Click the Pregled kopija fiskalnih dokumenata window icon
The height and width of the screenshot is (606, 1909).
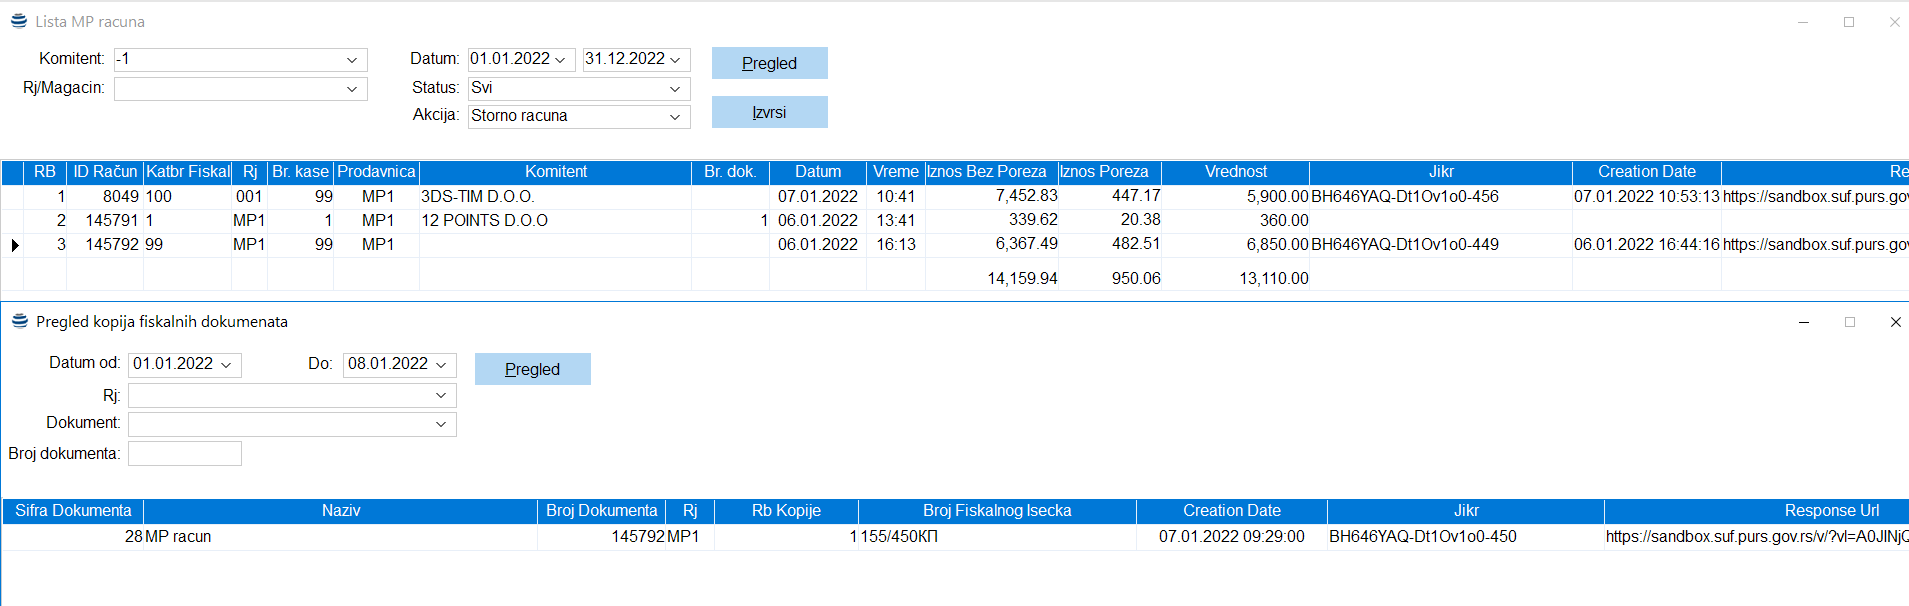click(x=19, y=321)
